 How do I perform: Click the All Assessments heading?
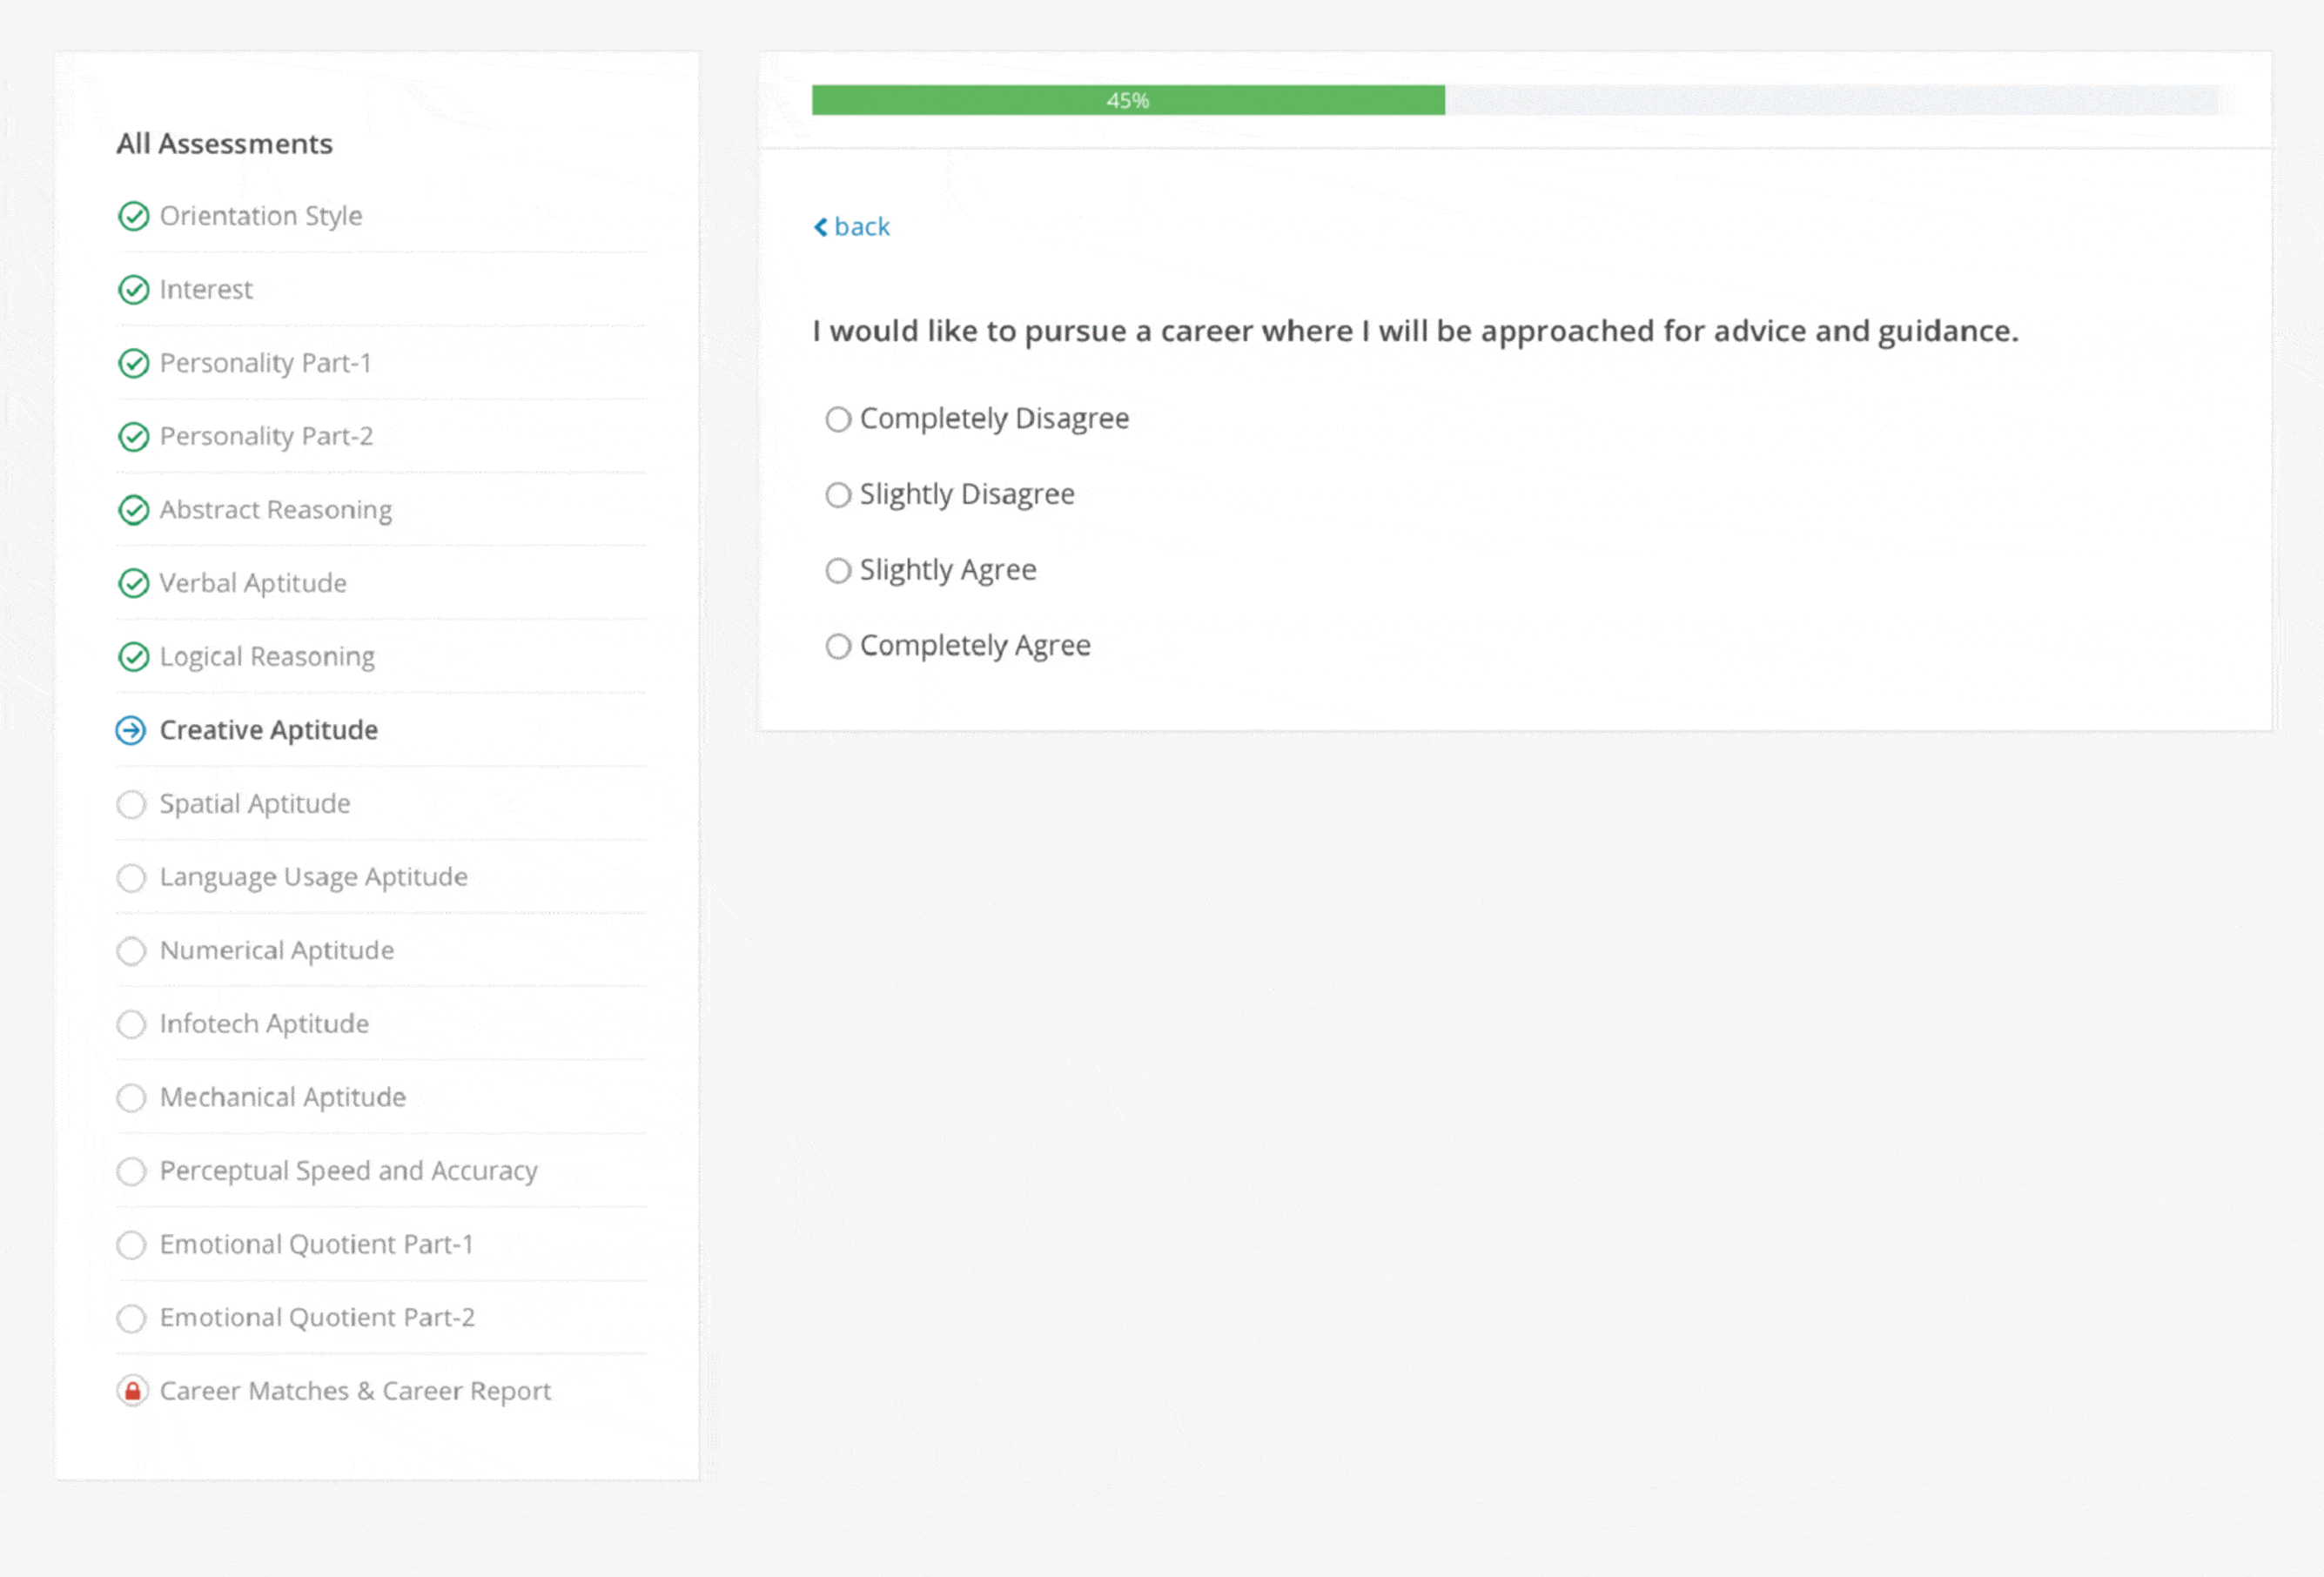(x=224, y=144)
